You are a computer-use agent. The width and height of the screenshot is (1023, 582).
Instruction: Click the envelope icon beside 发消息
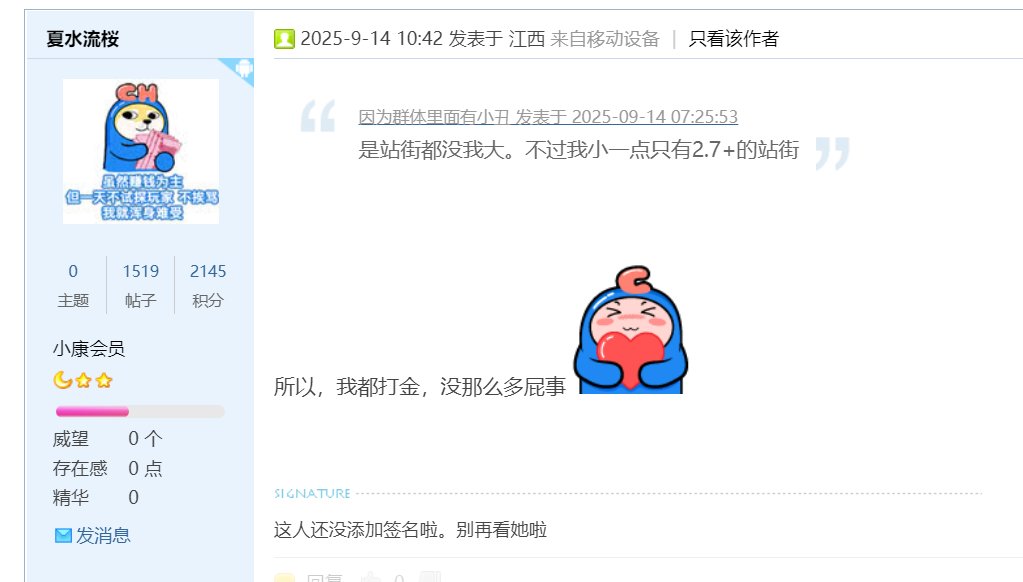click(x=63, y=536)
